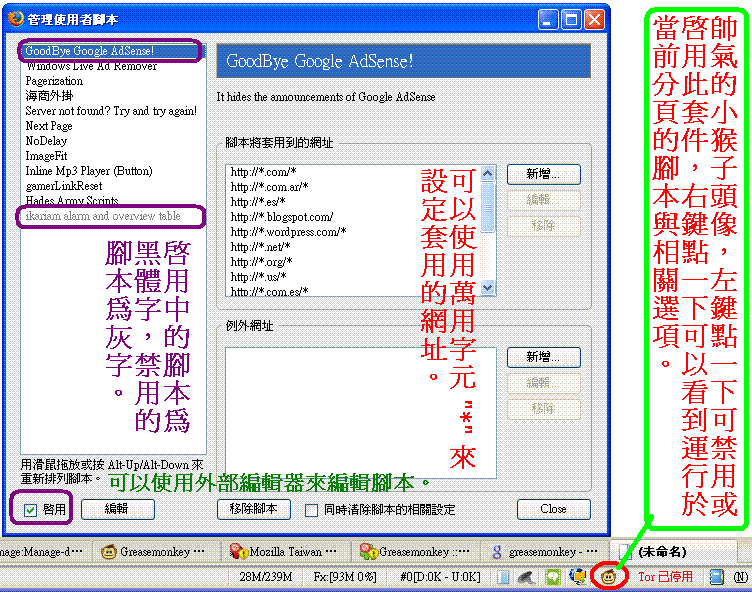
Task: Click the notebook icon right of Tor status
Action: click(717, 577)
